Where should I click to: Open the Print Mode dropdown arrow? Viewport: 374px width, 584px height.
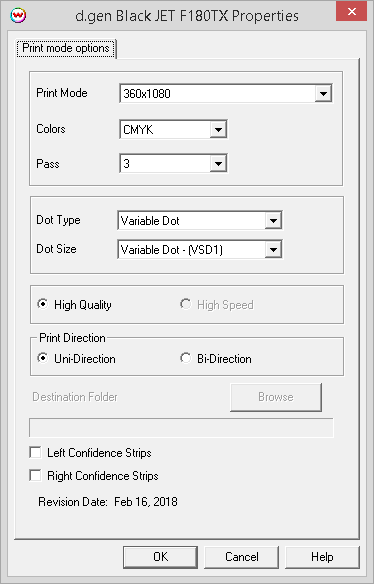tap(323, 93)
